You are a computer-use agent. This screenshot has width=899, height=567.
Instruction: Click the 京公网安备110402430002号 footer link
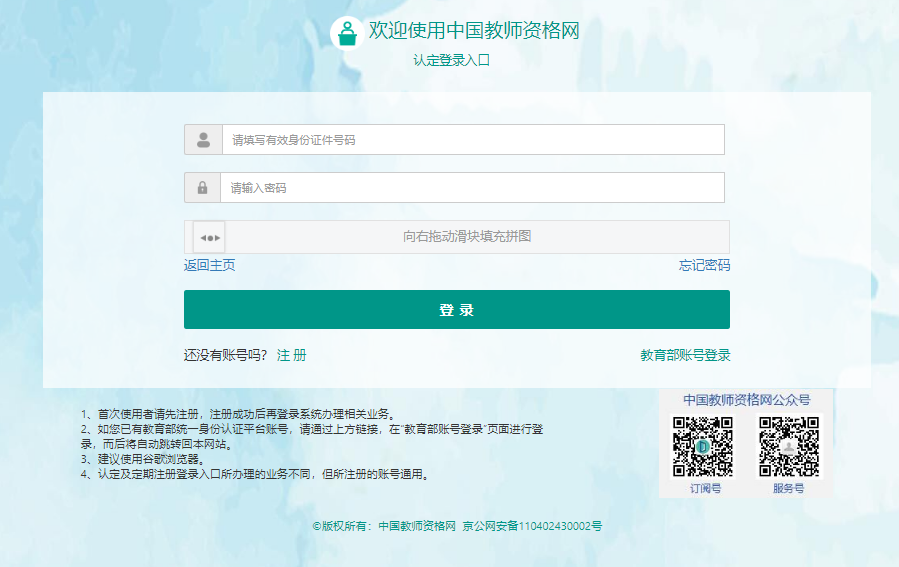(532, 526)
